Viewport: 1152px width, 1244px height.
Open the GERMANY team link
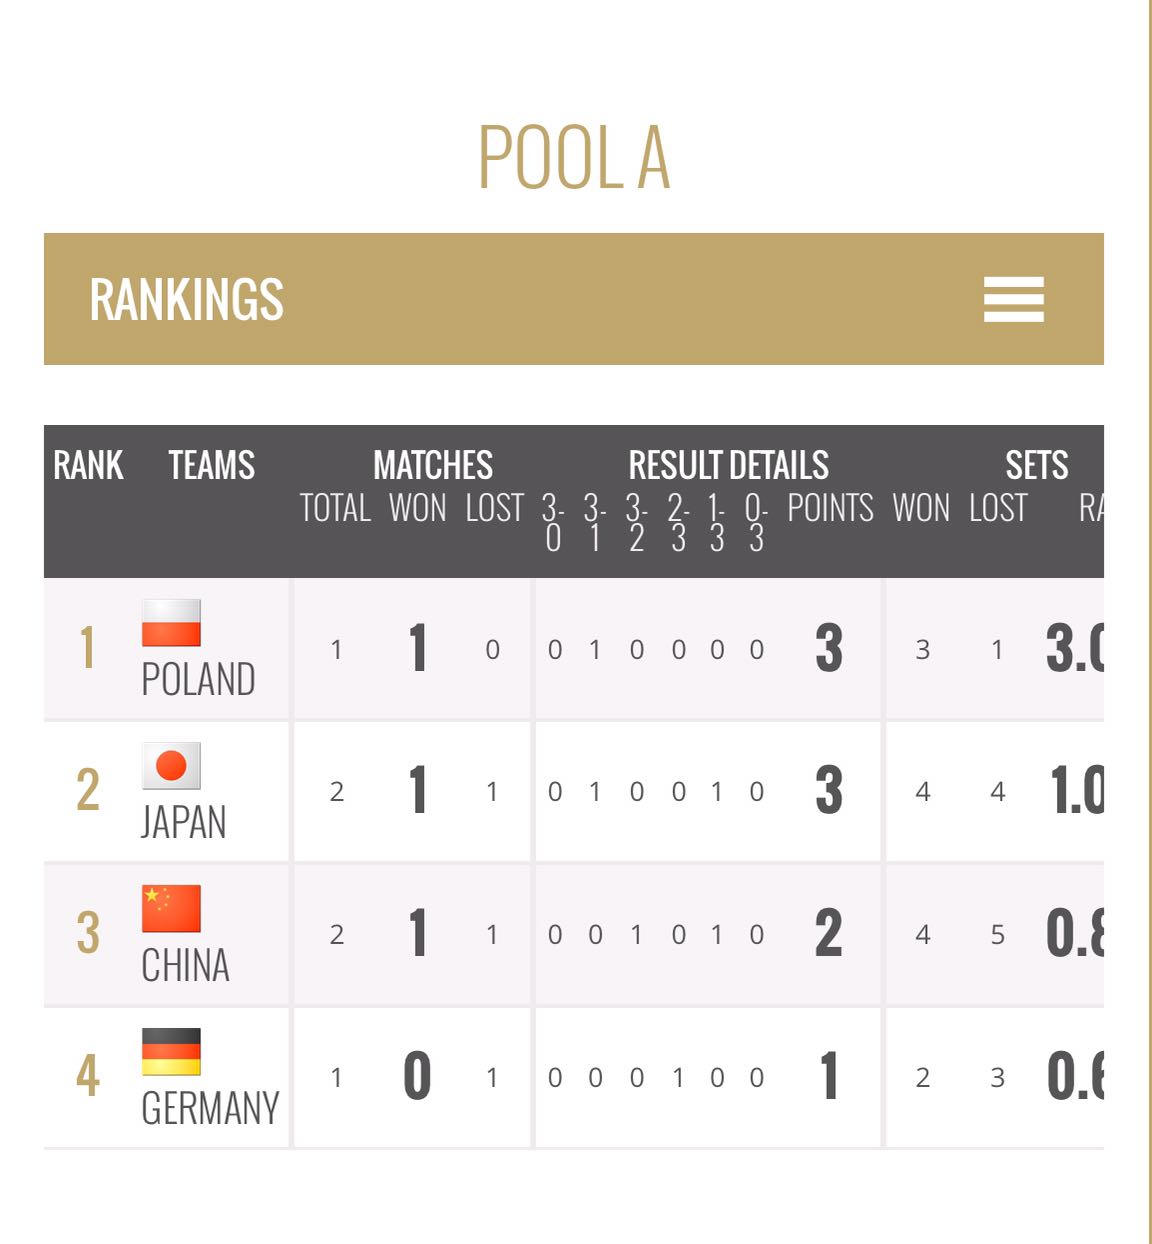210,1108
